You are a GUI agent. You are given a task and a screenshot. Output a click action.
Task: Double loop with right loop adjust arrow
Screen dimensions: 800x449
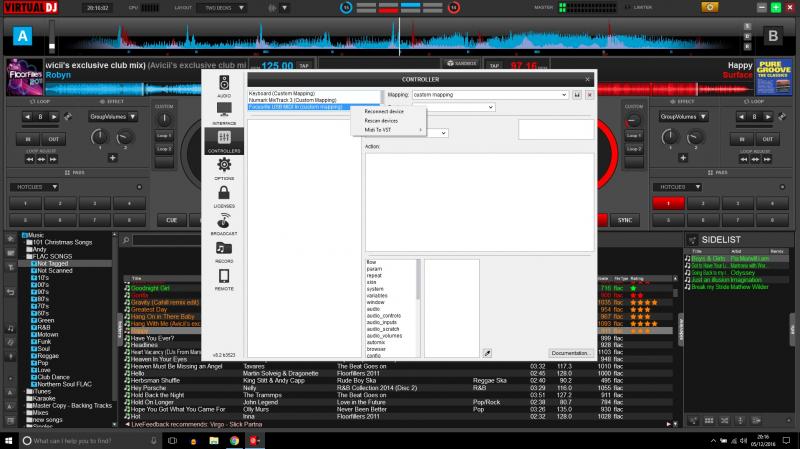point(53,160)
